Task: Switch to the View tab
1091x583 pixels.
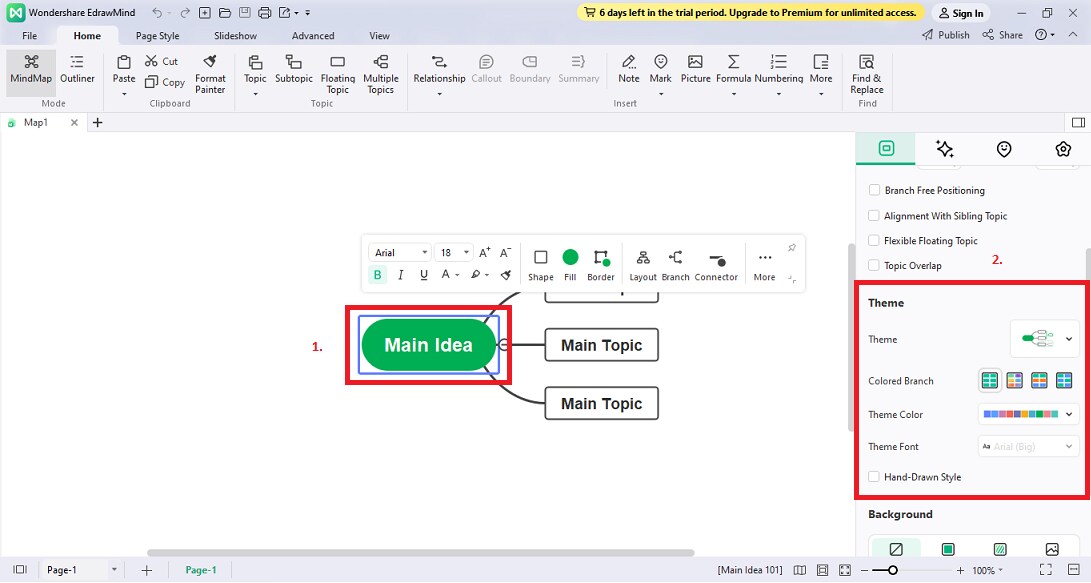Action: pyautogui.click(x=379, y=35)
